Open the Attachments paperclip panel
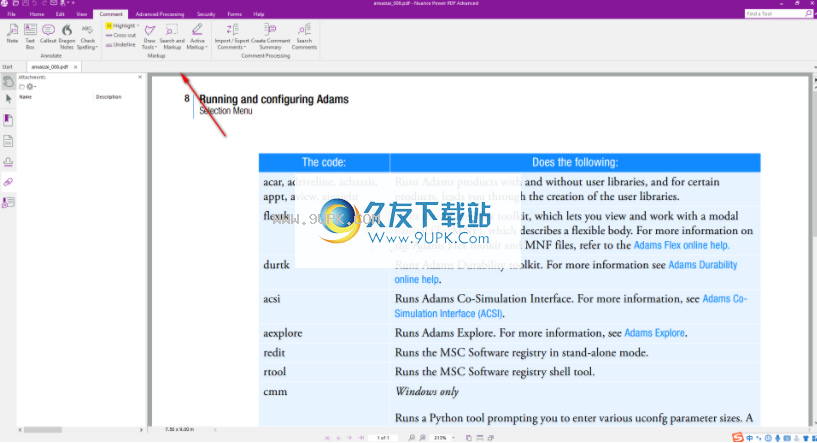The height and width of the screenshot is (443, 817). point(8,182)
